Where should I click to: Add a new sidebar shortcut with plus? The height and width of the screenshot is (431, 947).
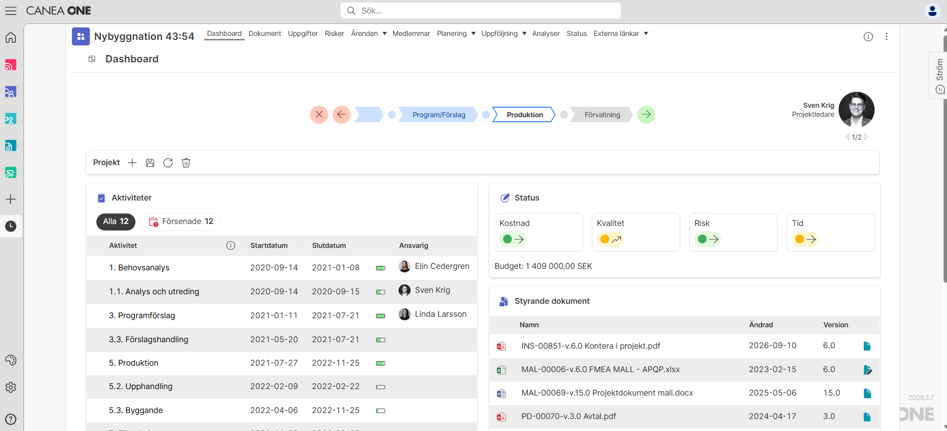[x=11, y=199]
